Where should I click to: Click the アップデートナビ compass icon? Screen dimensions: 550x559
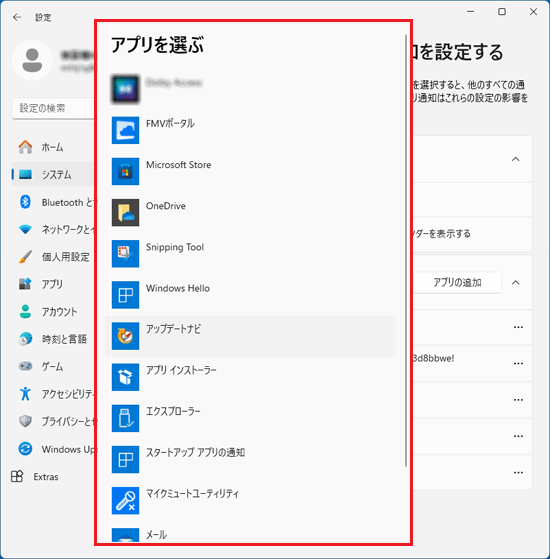click(125, 336)
